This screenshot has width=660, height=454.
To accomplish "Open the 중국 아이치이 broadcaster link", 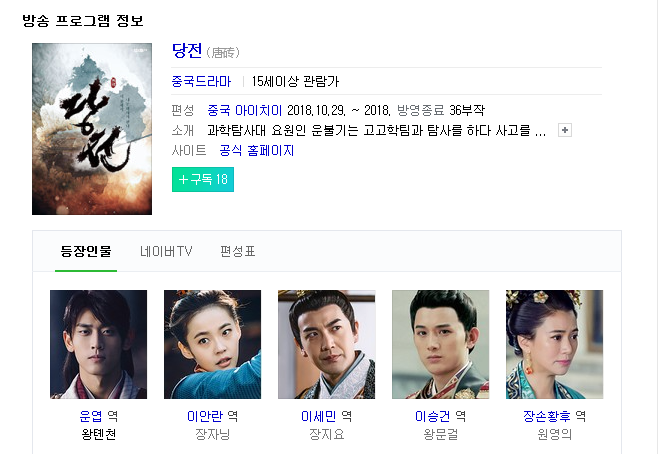I will 245,110.
